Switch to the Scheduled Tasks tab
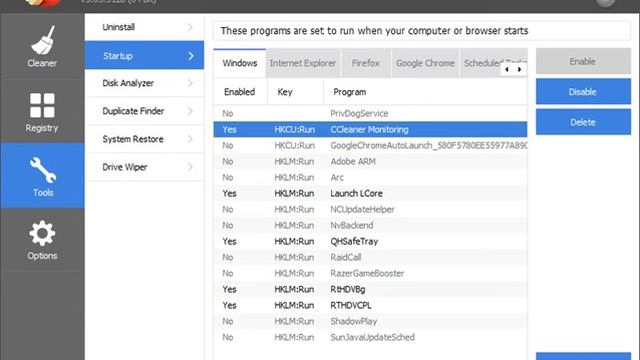The height and width of the screenshot is (360, 640). pos(482,63)
